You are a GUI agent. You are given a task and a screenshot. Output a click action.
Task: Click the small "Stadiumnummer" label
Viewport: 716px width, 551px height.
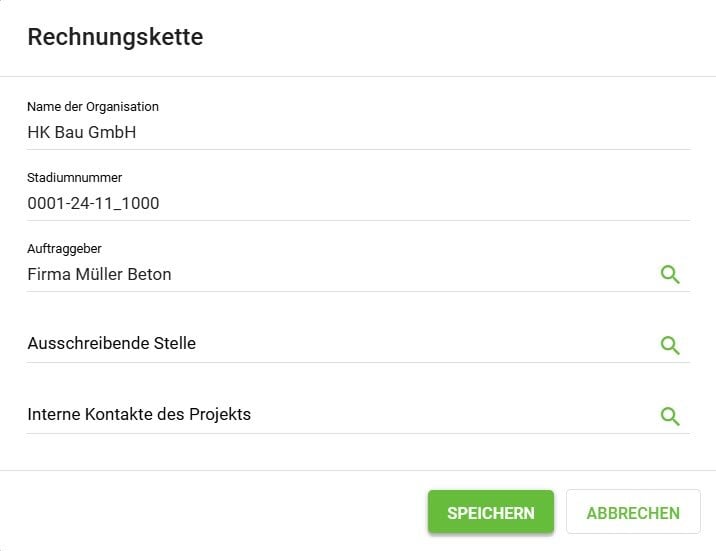74,177
